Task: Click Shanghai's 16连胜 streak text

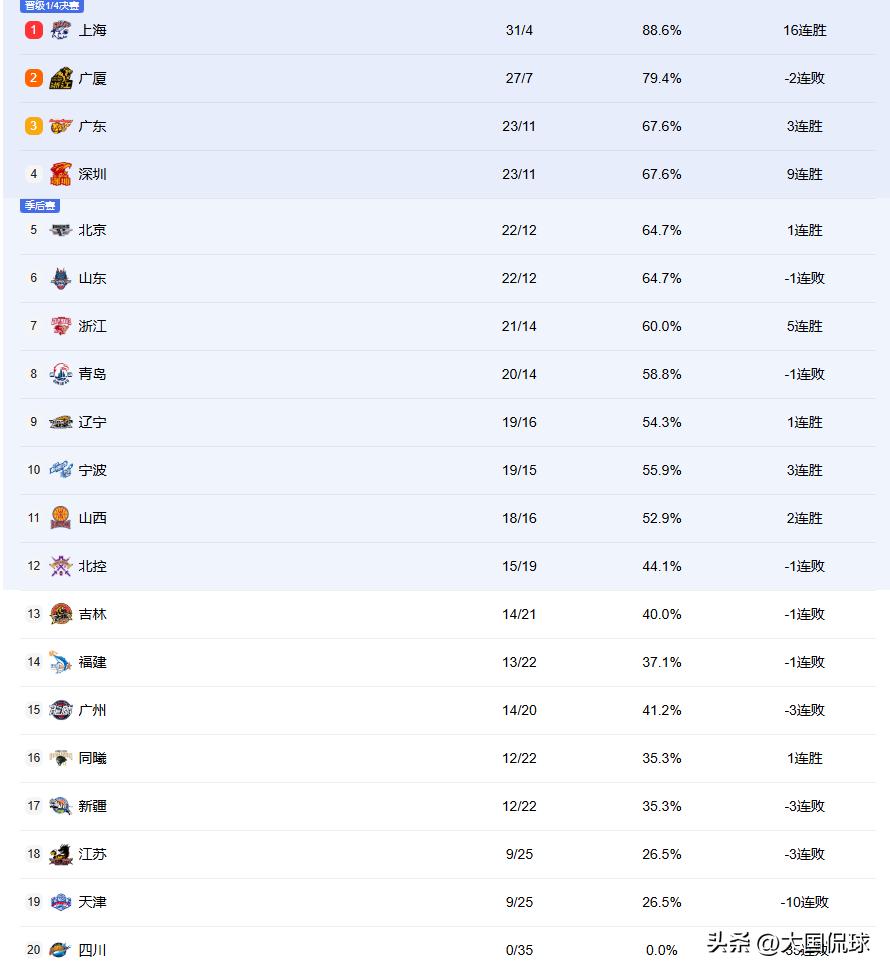Action: (804, 30)
